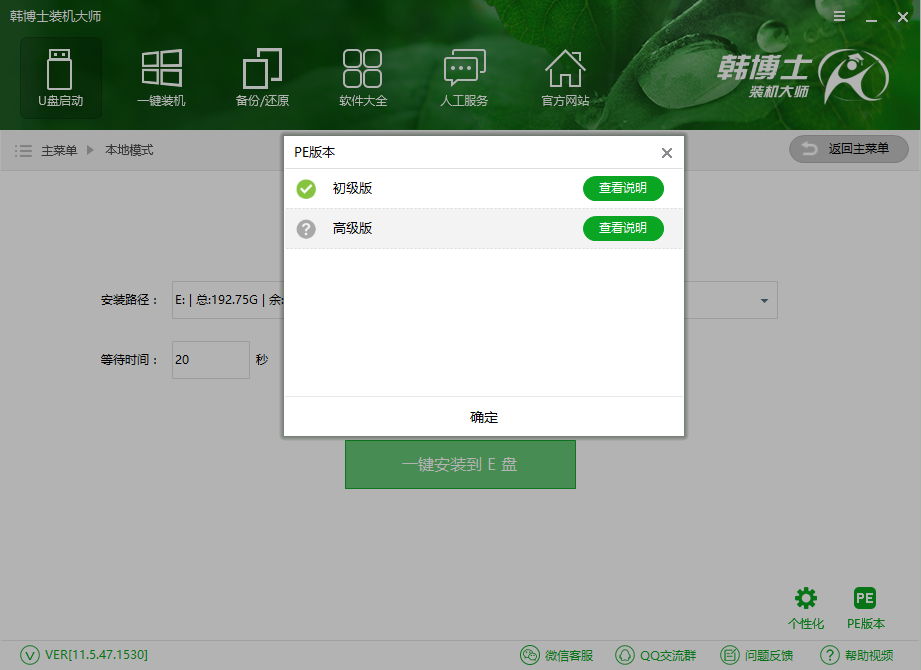The width and height of the screenshot is (921, 670).
Task: Select the U盘启动 mode icon
Action: 60,77
